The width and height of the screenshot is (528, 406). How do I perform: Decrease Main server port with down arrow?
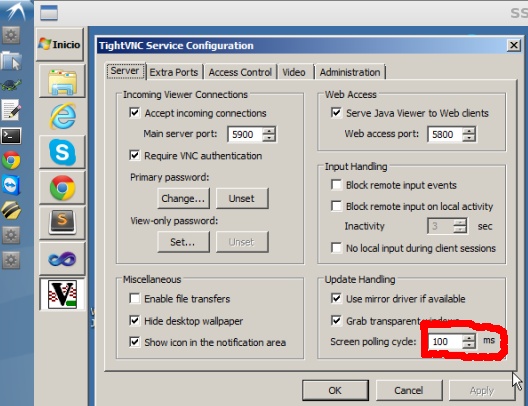point(269,138)
